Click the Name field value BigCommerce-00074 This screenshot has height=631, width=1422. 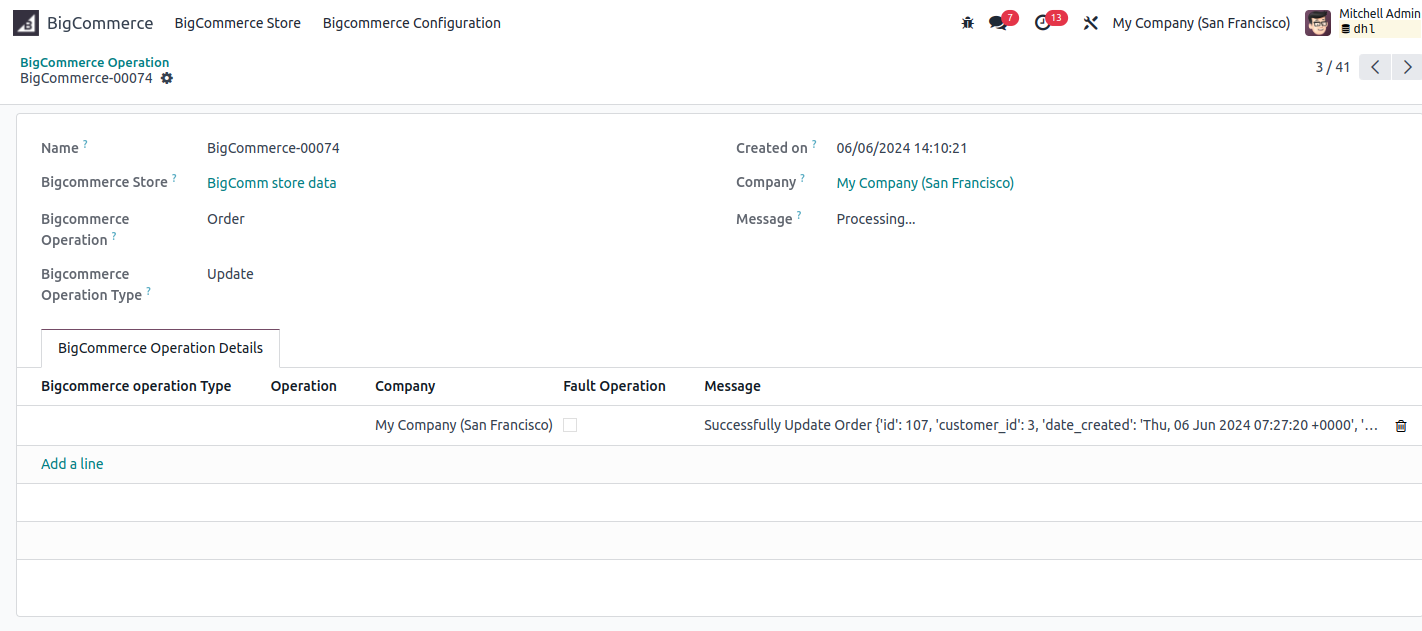click(273, 148)
